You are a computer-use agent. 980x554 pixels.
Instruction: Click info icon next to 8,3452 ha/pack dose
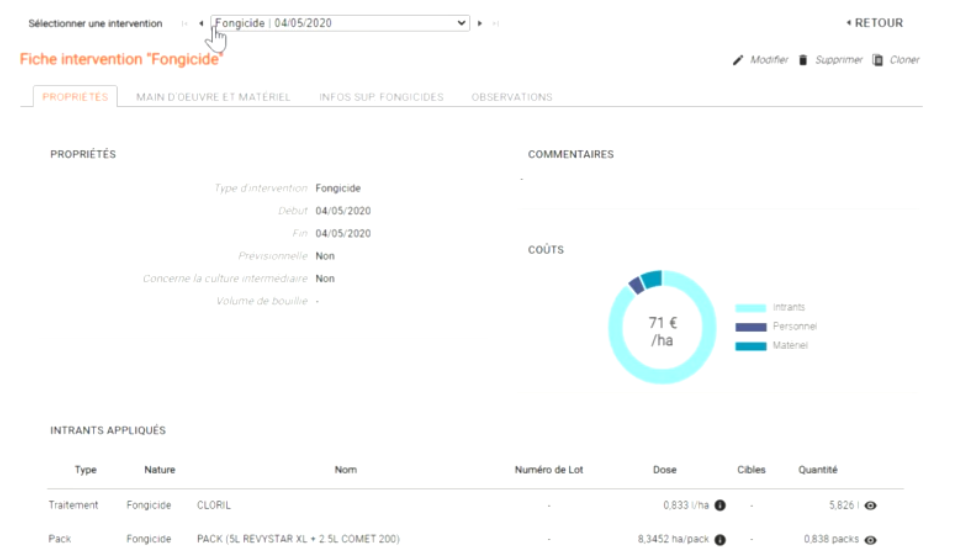(x=720, y=540)
